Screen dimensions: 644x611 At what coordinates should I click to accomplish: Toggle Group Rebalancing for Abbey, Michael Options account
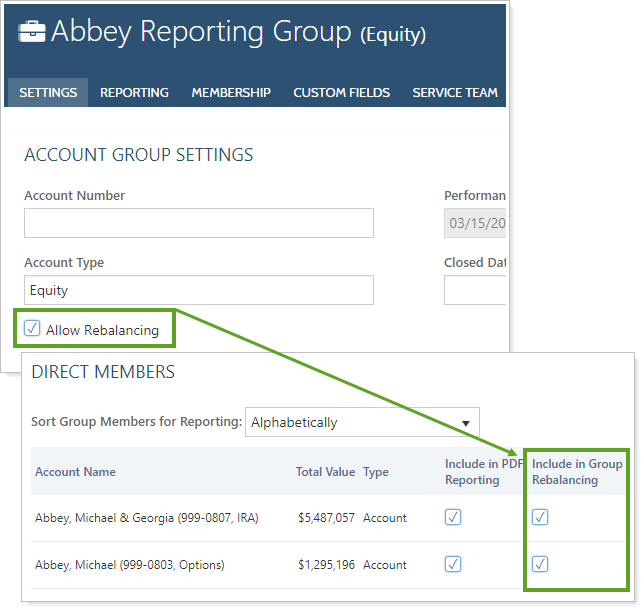point(540,564)
